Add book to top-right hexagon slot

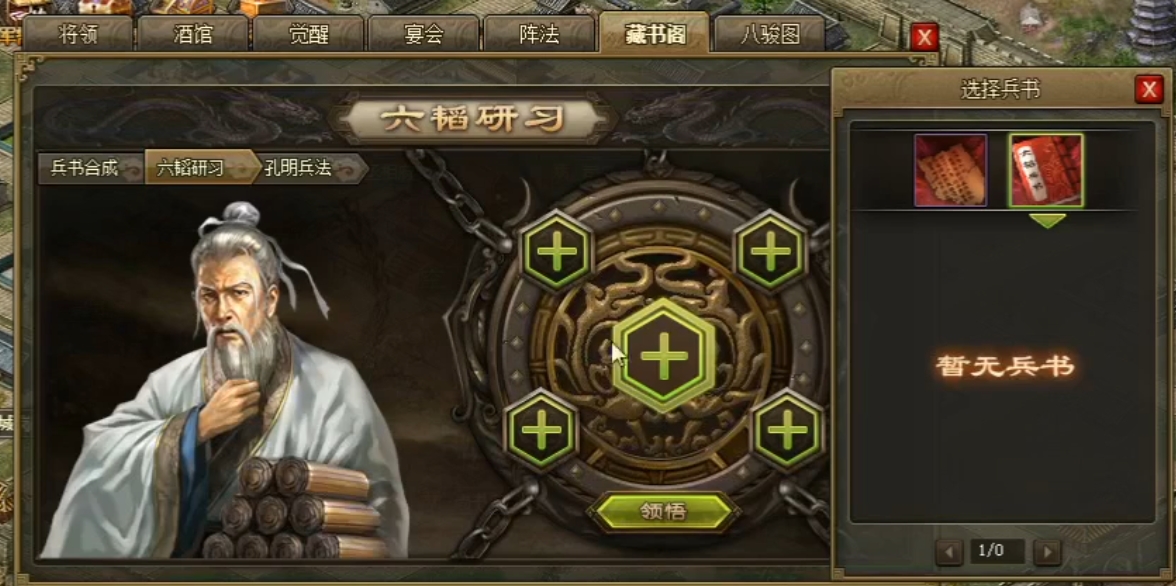[x=770, y=251]
